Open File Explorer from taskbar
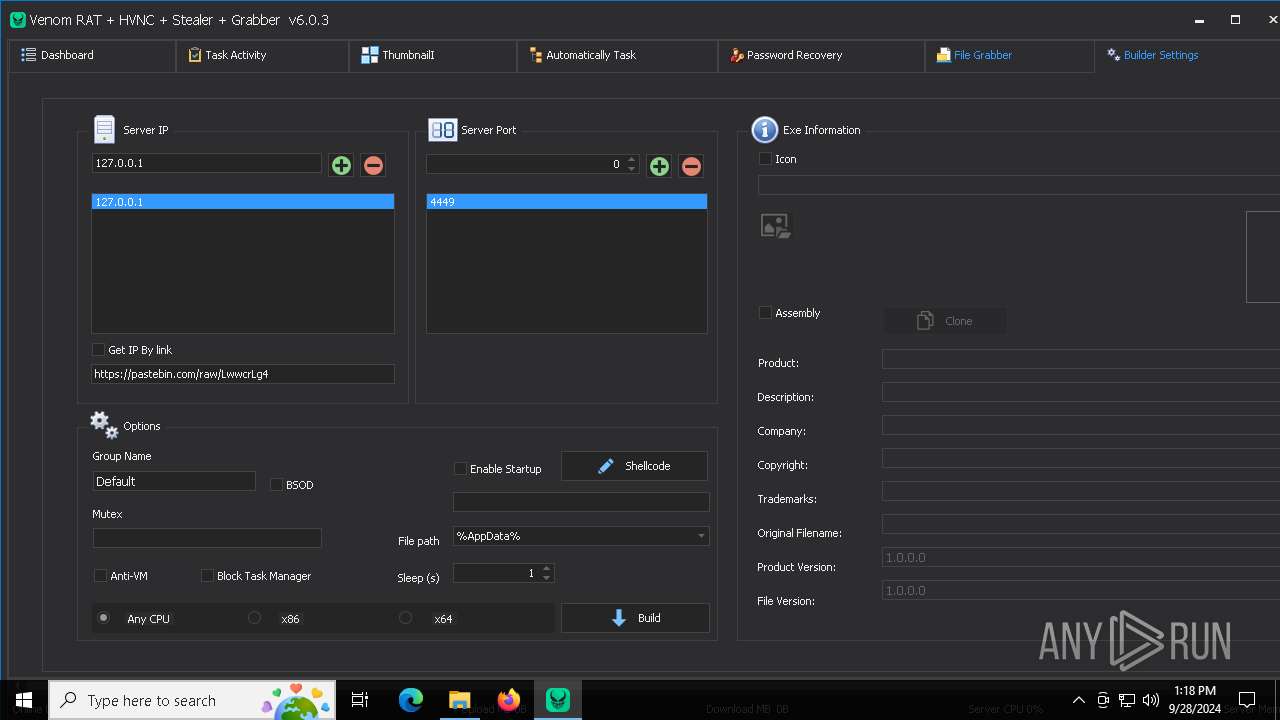 point(459,700)
